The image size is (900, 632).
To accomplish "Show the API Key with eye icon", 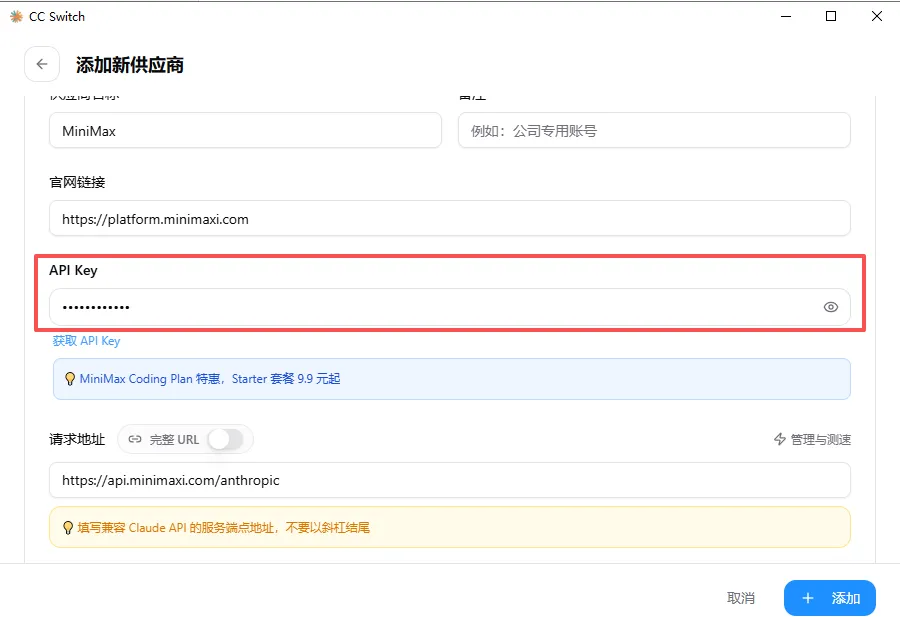I will [831, 307].
